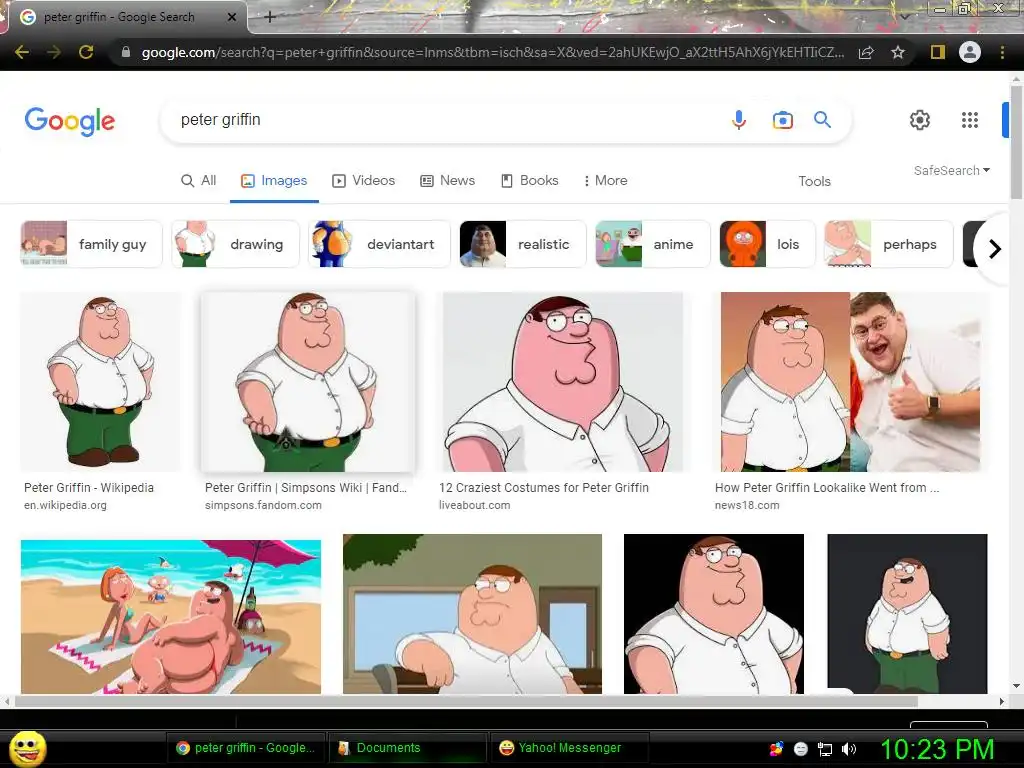Select the drawing suggestion chip
Screen dimensions: 1024x768
[x=236, y=244]
